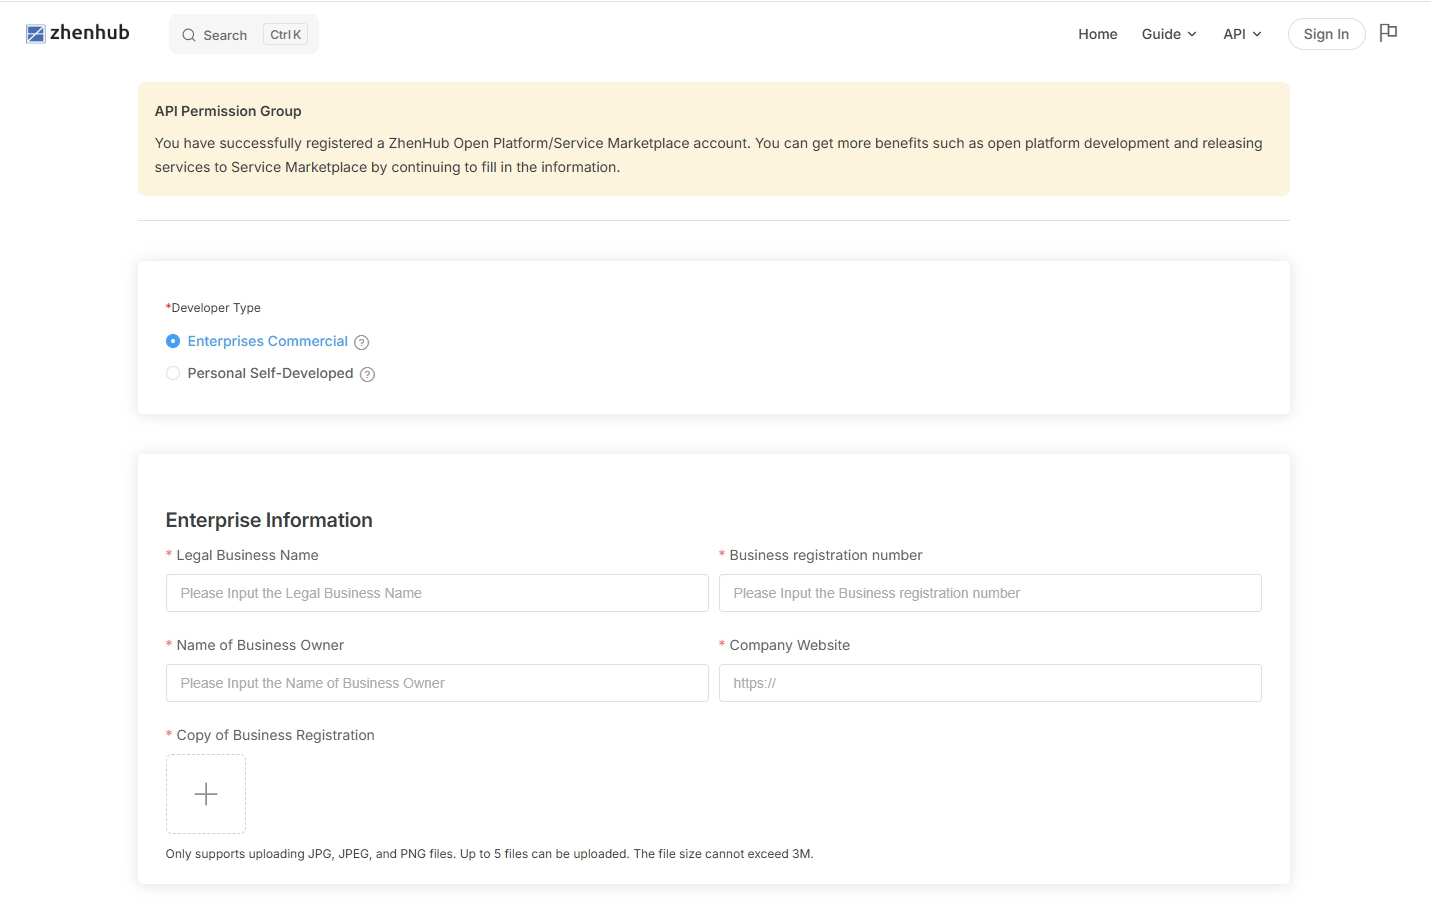Viewport: 1431px width, 908px height.
Task: Open help icon beside Personal Self-Developed
Action: 367,374
